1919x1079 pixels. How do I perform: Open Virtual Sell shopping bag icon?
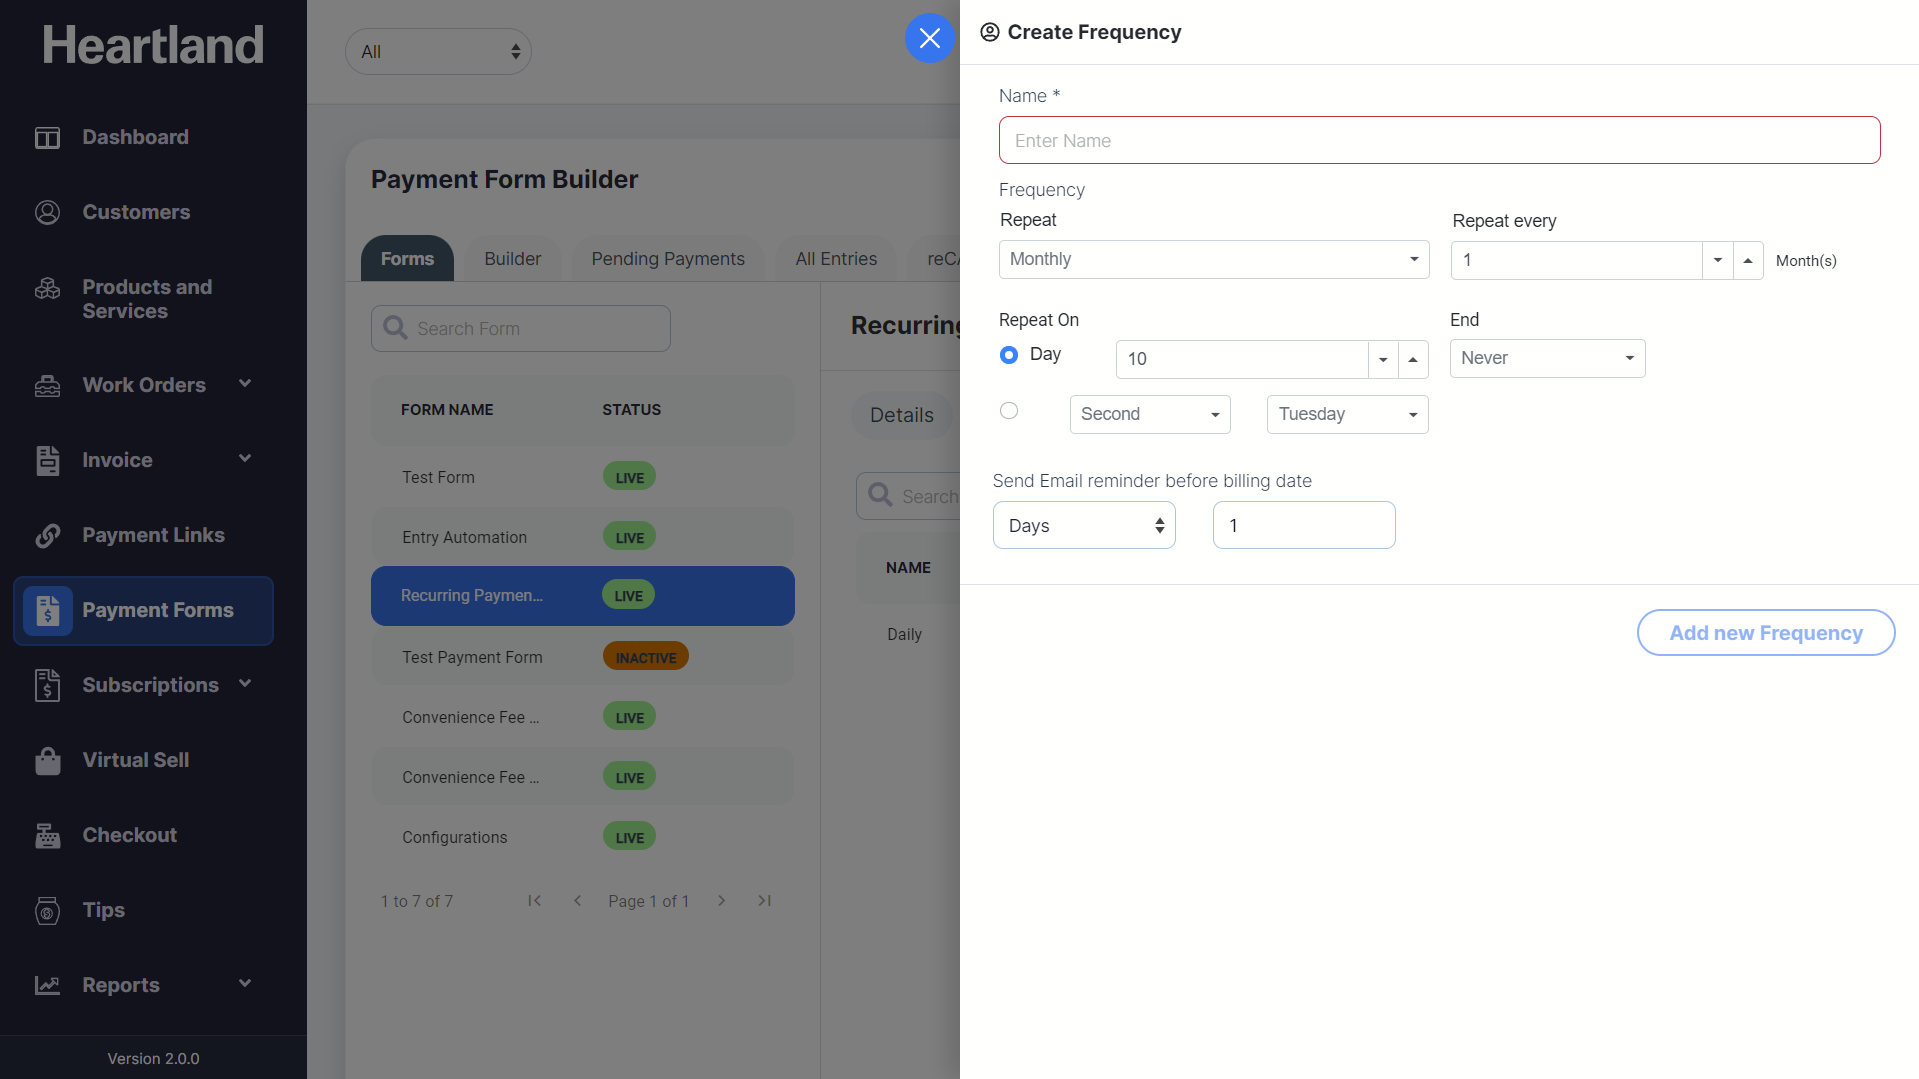click(47, 761)
